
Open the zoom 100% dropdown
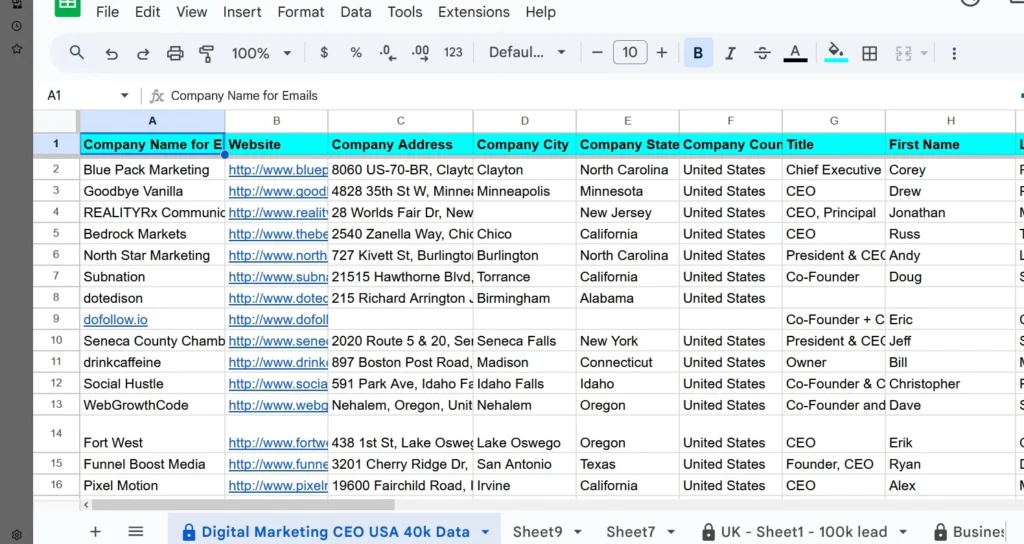click(x=261, y=54)
